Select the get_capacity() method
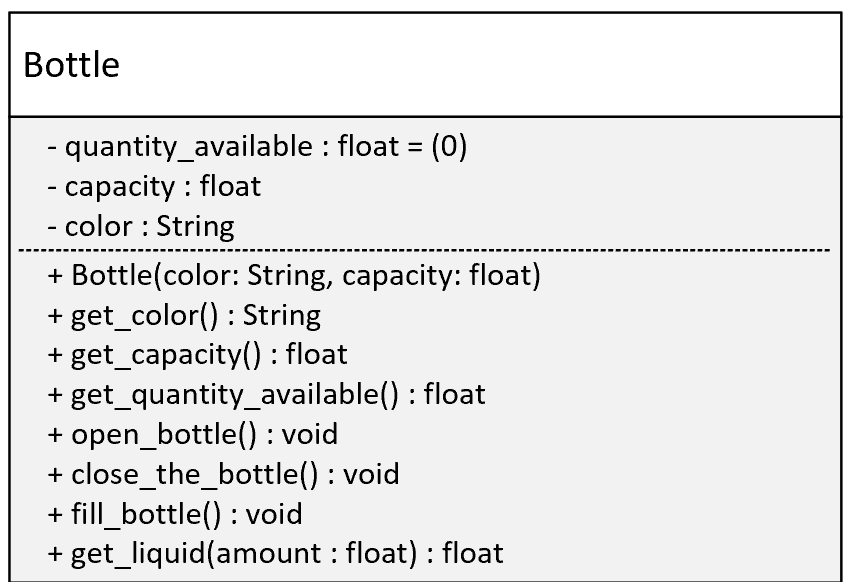The width and height of the screenshot is (844, 582). [198, 355]
